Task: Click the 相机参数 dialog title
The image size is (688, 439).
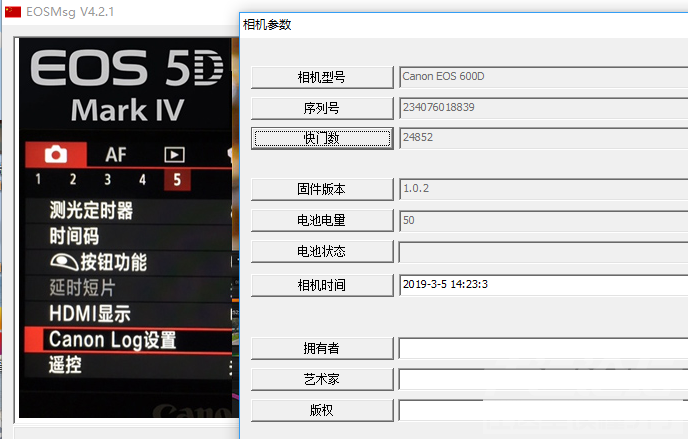Action: (x=267, y=25)
